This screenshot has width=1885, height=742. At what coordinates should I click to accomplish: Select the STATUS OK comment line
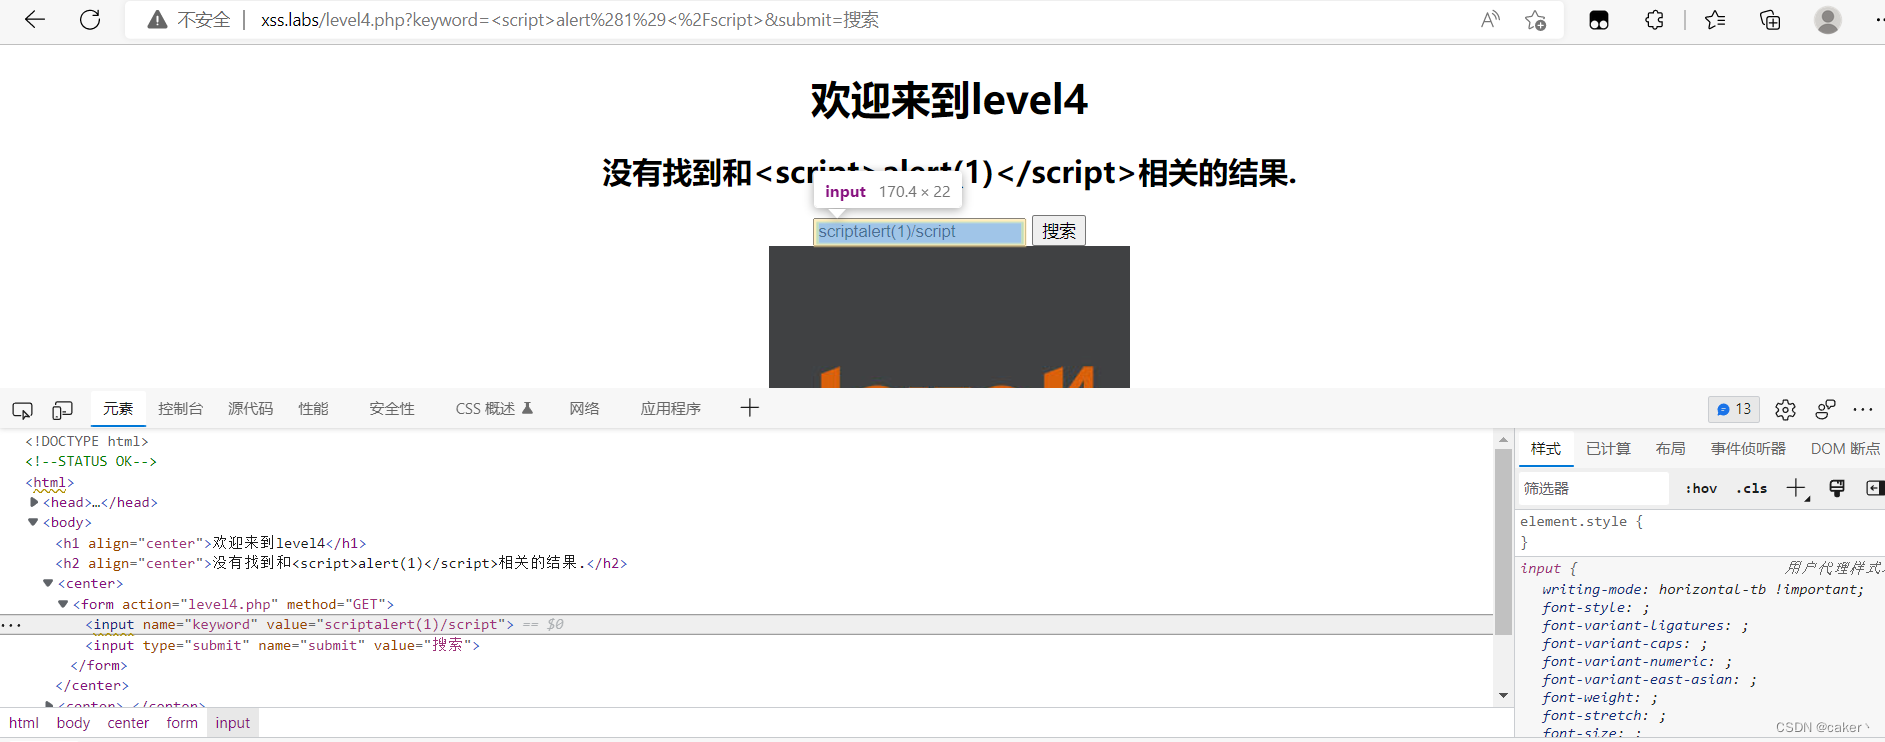91,461
